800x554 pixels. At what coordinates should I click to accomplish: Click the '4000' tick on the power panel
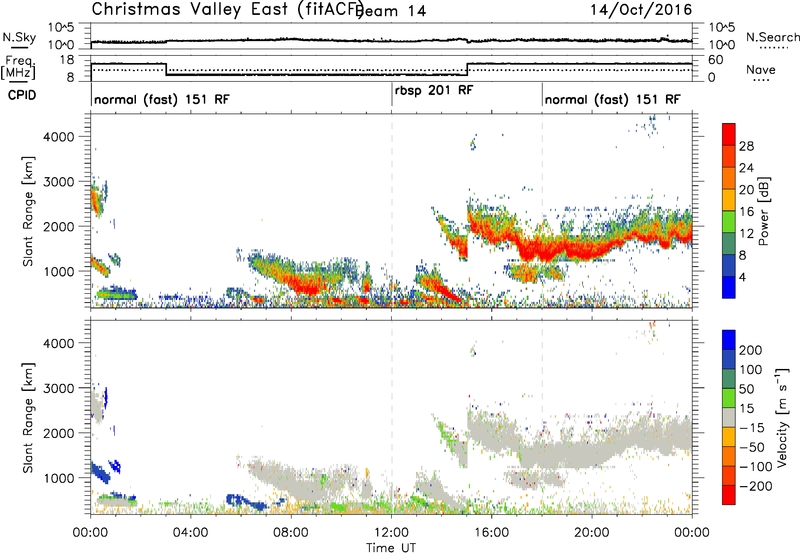(x=58, y=137)
